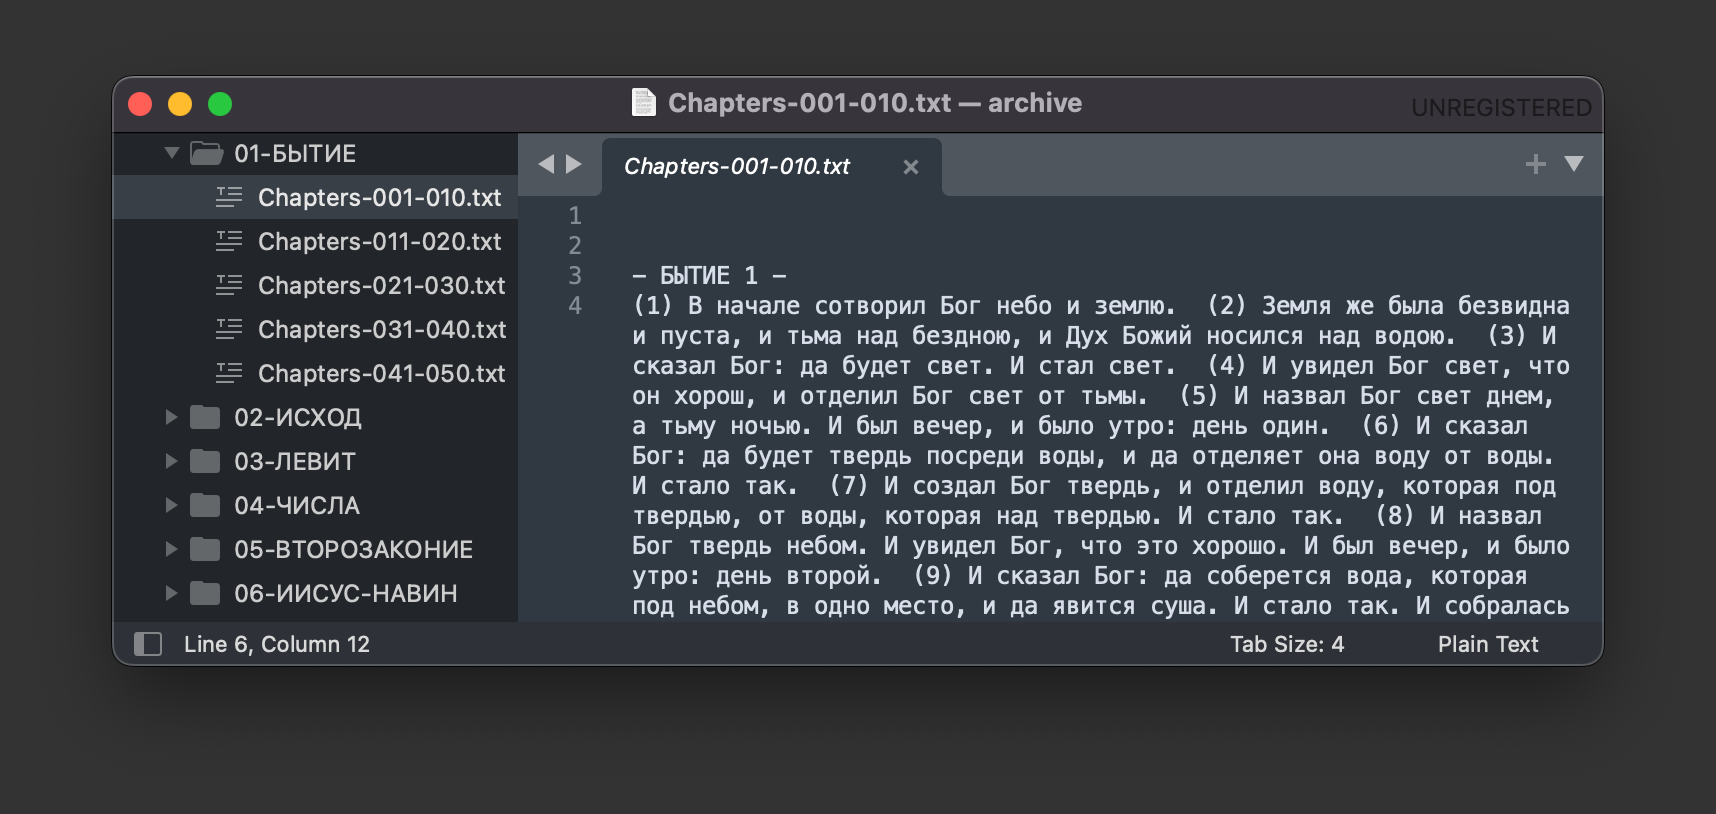The width and height of the screenshot is (1716, 814).
Task: Click the words 'день один' in the editor
Action: click(x=1253, y=426)
